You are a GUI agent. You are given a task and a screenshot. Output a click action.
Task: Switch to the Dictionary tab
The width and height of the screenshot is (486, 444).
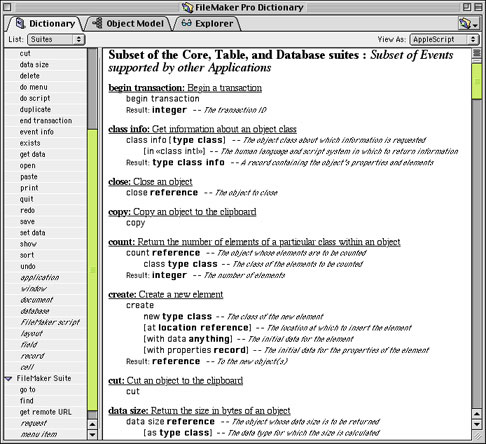click(46, 23)
